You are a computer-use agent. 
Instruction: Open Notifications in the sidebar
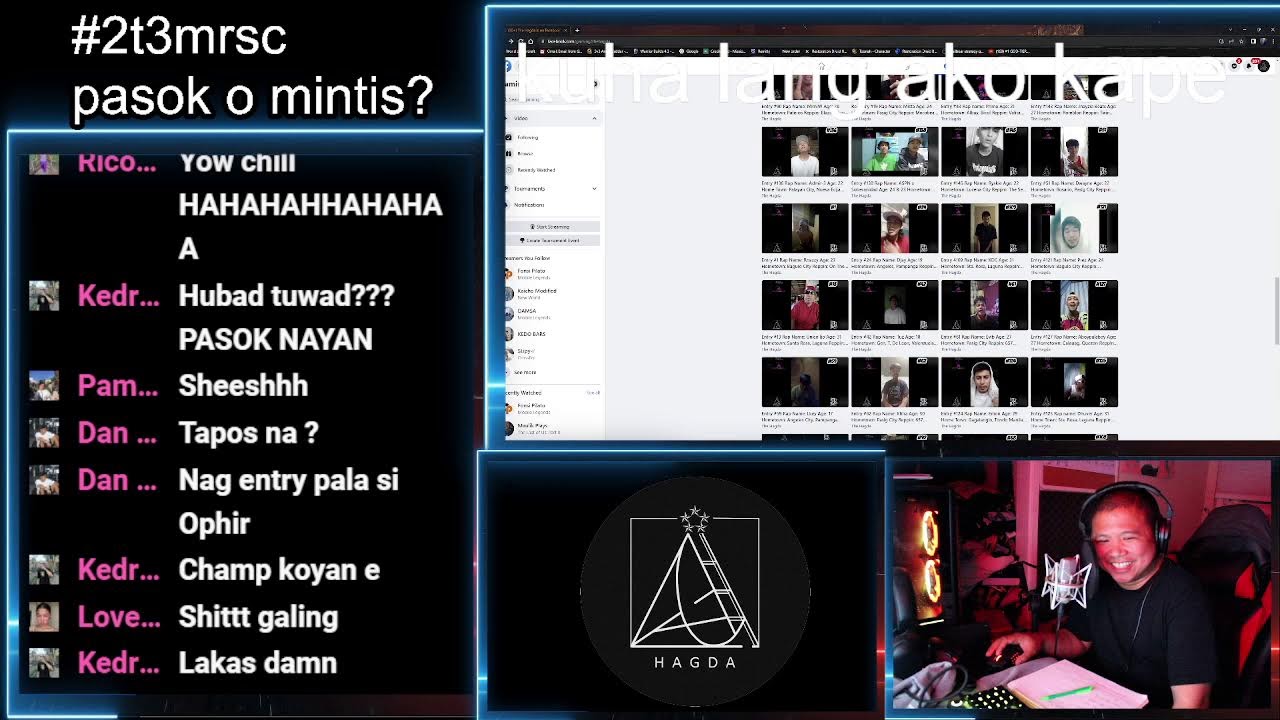[x=528, y=205]
